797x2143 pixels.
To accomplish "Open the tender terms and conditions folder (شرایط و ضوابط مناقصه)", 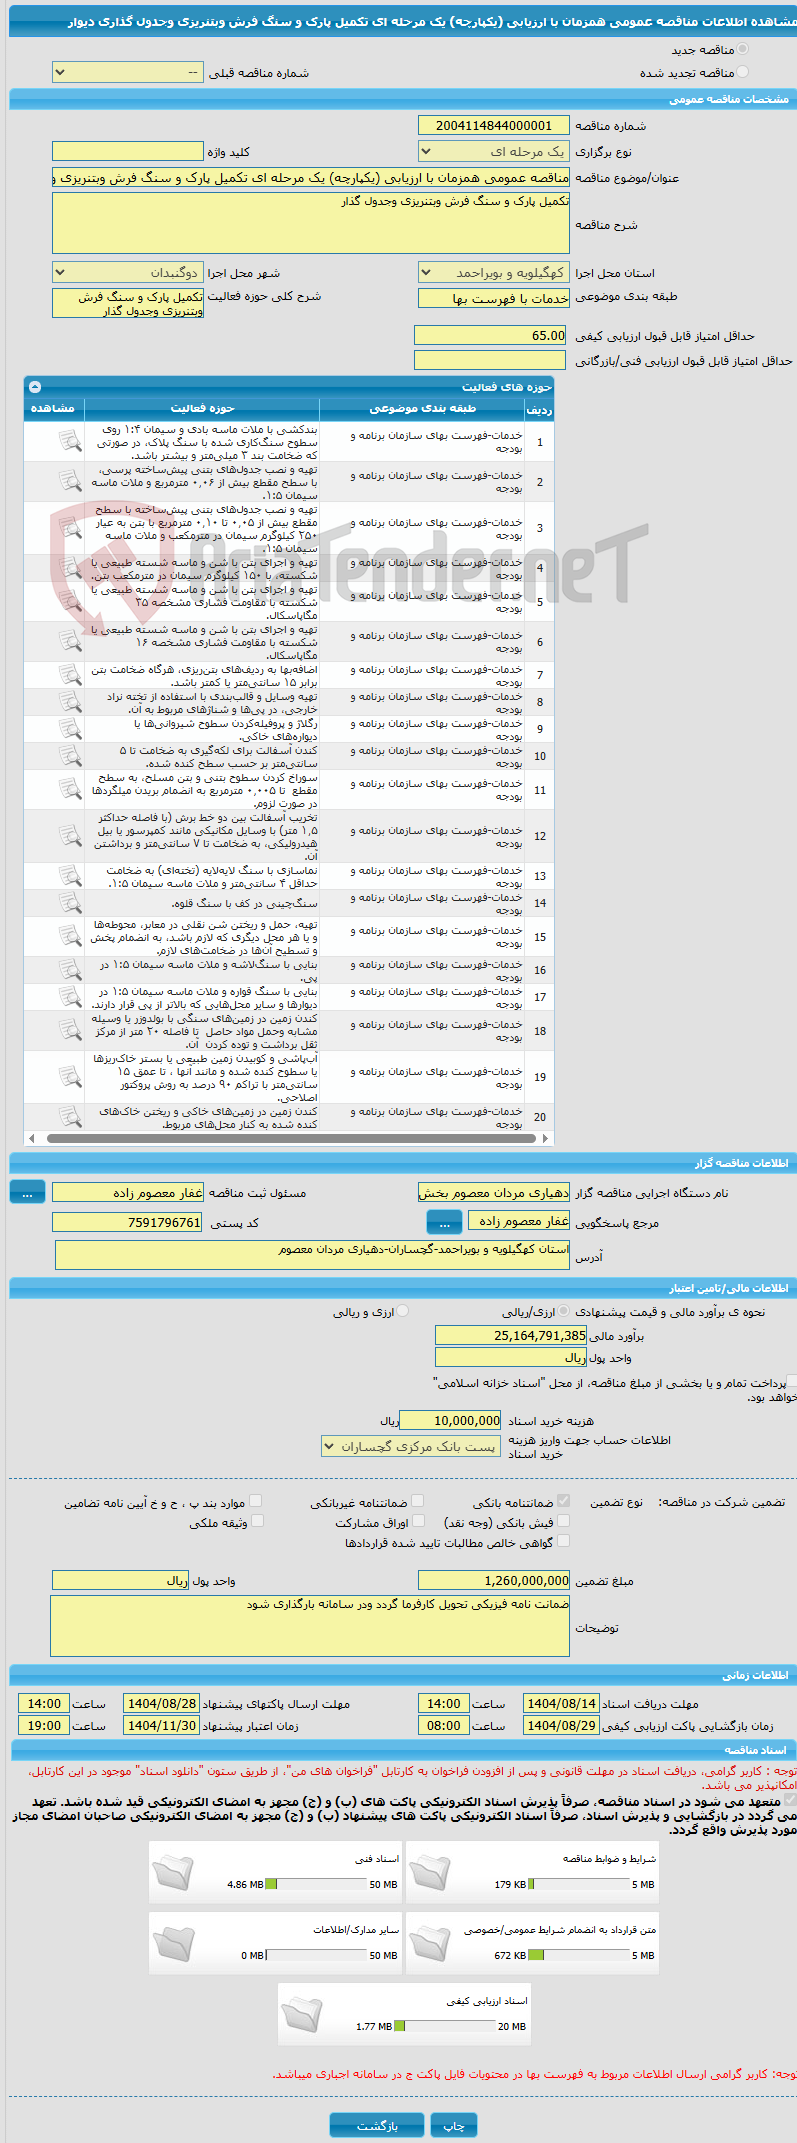I will [429, 1873].
